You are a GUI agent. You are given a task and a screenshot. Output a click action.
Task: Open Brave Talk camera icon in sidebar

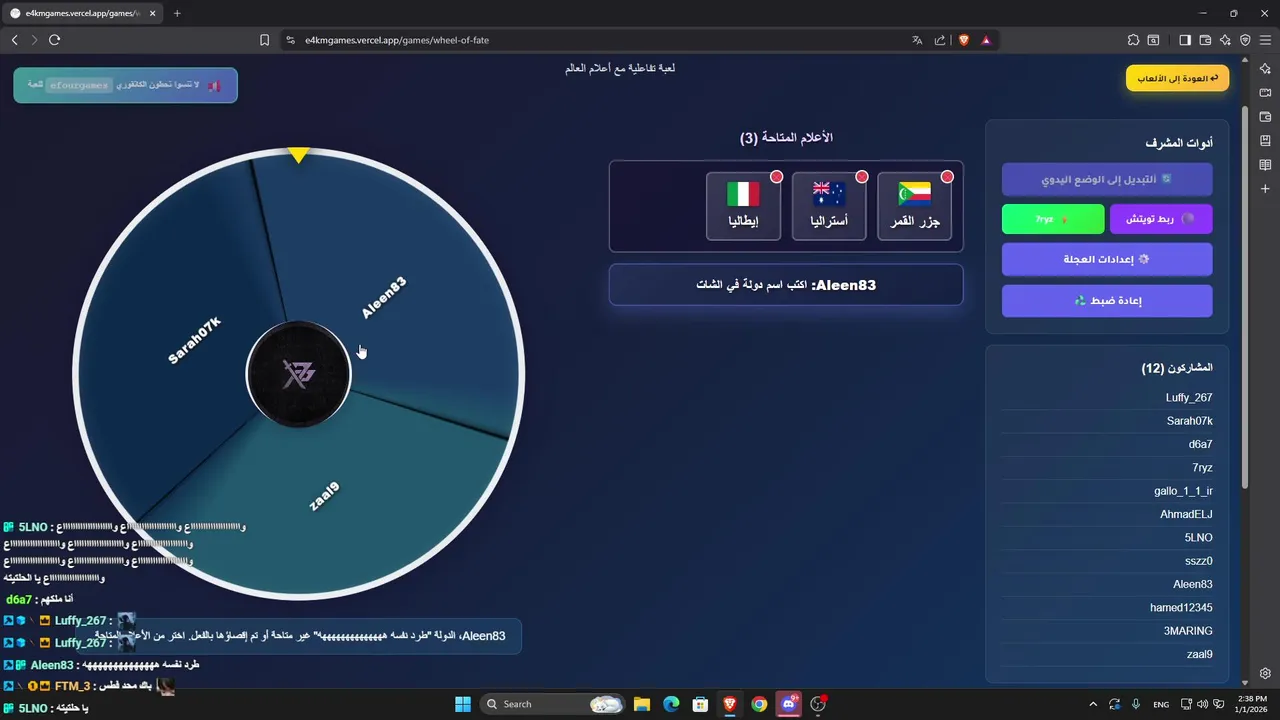click(1265, 92)
